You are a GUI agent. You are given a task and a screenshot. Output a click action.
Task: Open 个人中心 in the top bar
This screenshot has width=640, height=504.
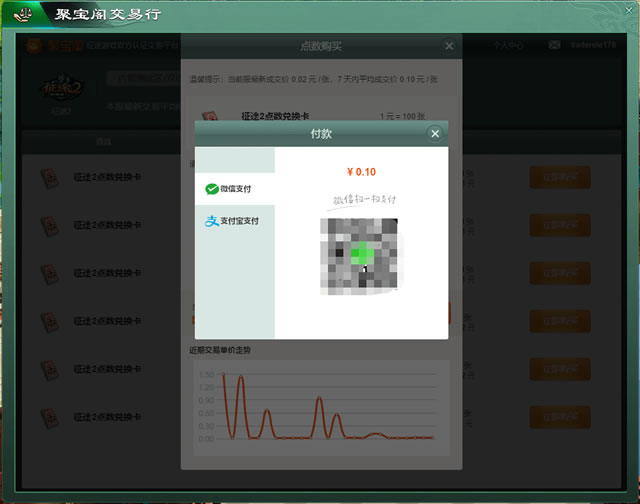(508, 45)
